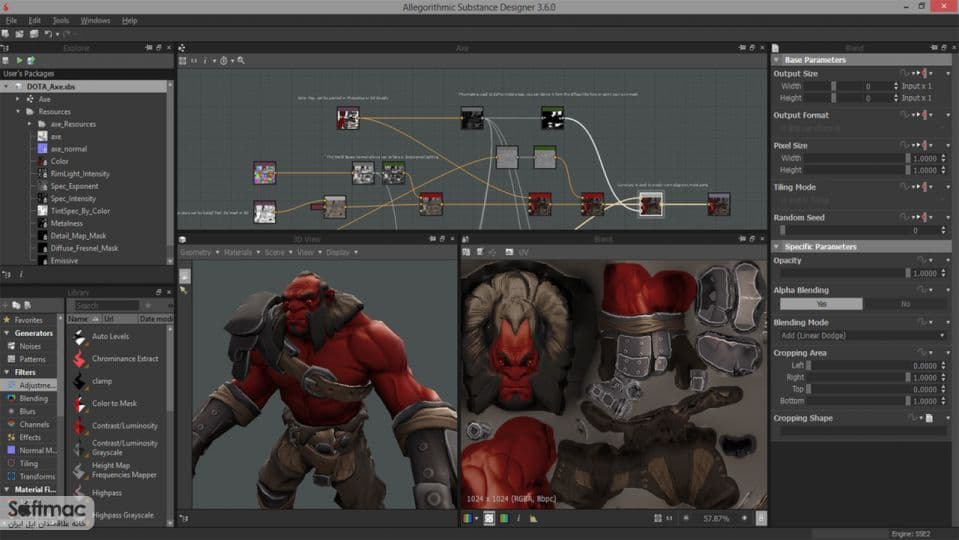Image resolution: width=959 pixels, height=540 pixels.
Task: Click the Opacity value stepper arrows
Action: tap(943, 273)
